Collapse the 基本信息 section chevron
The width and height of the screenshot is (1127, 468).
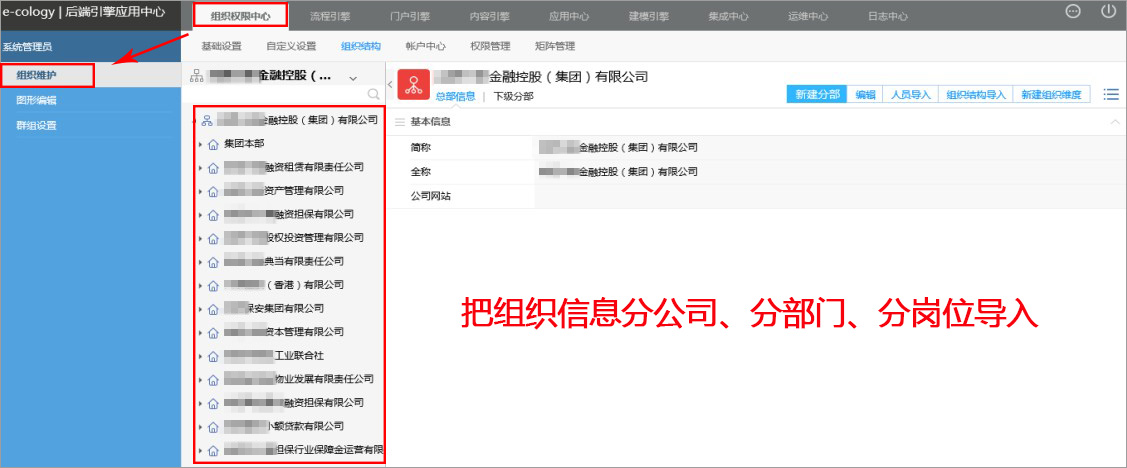(x=1114, y=122)
